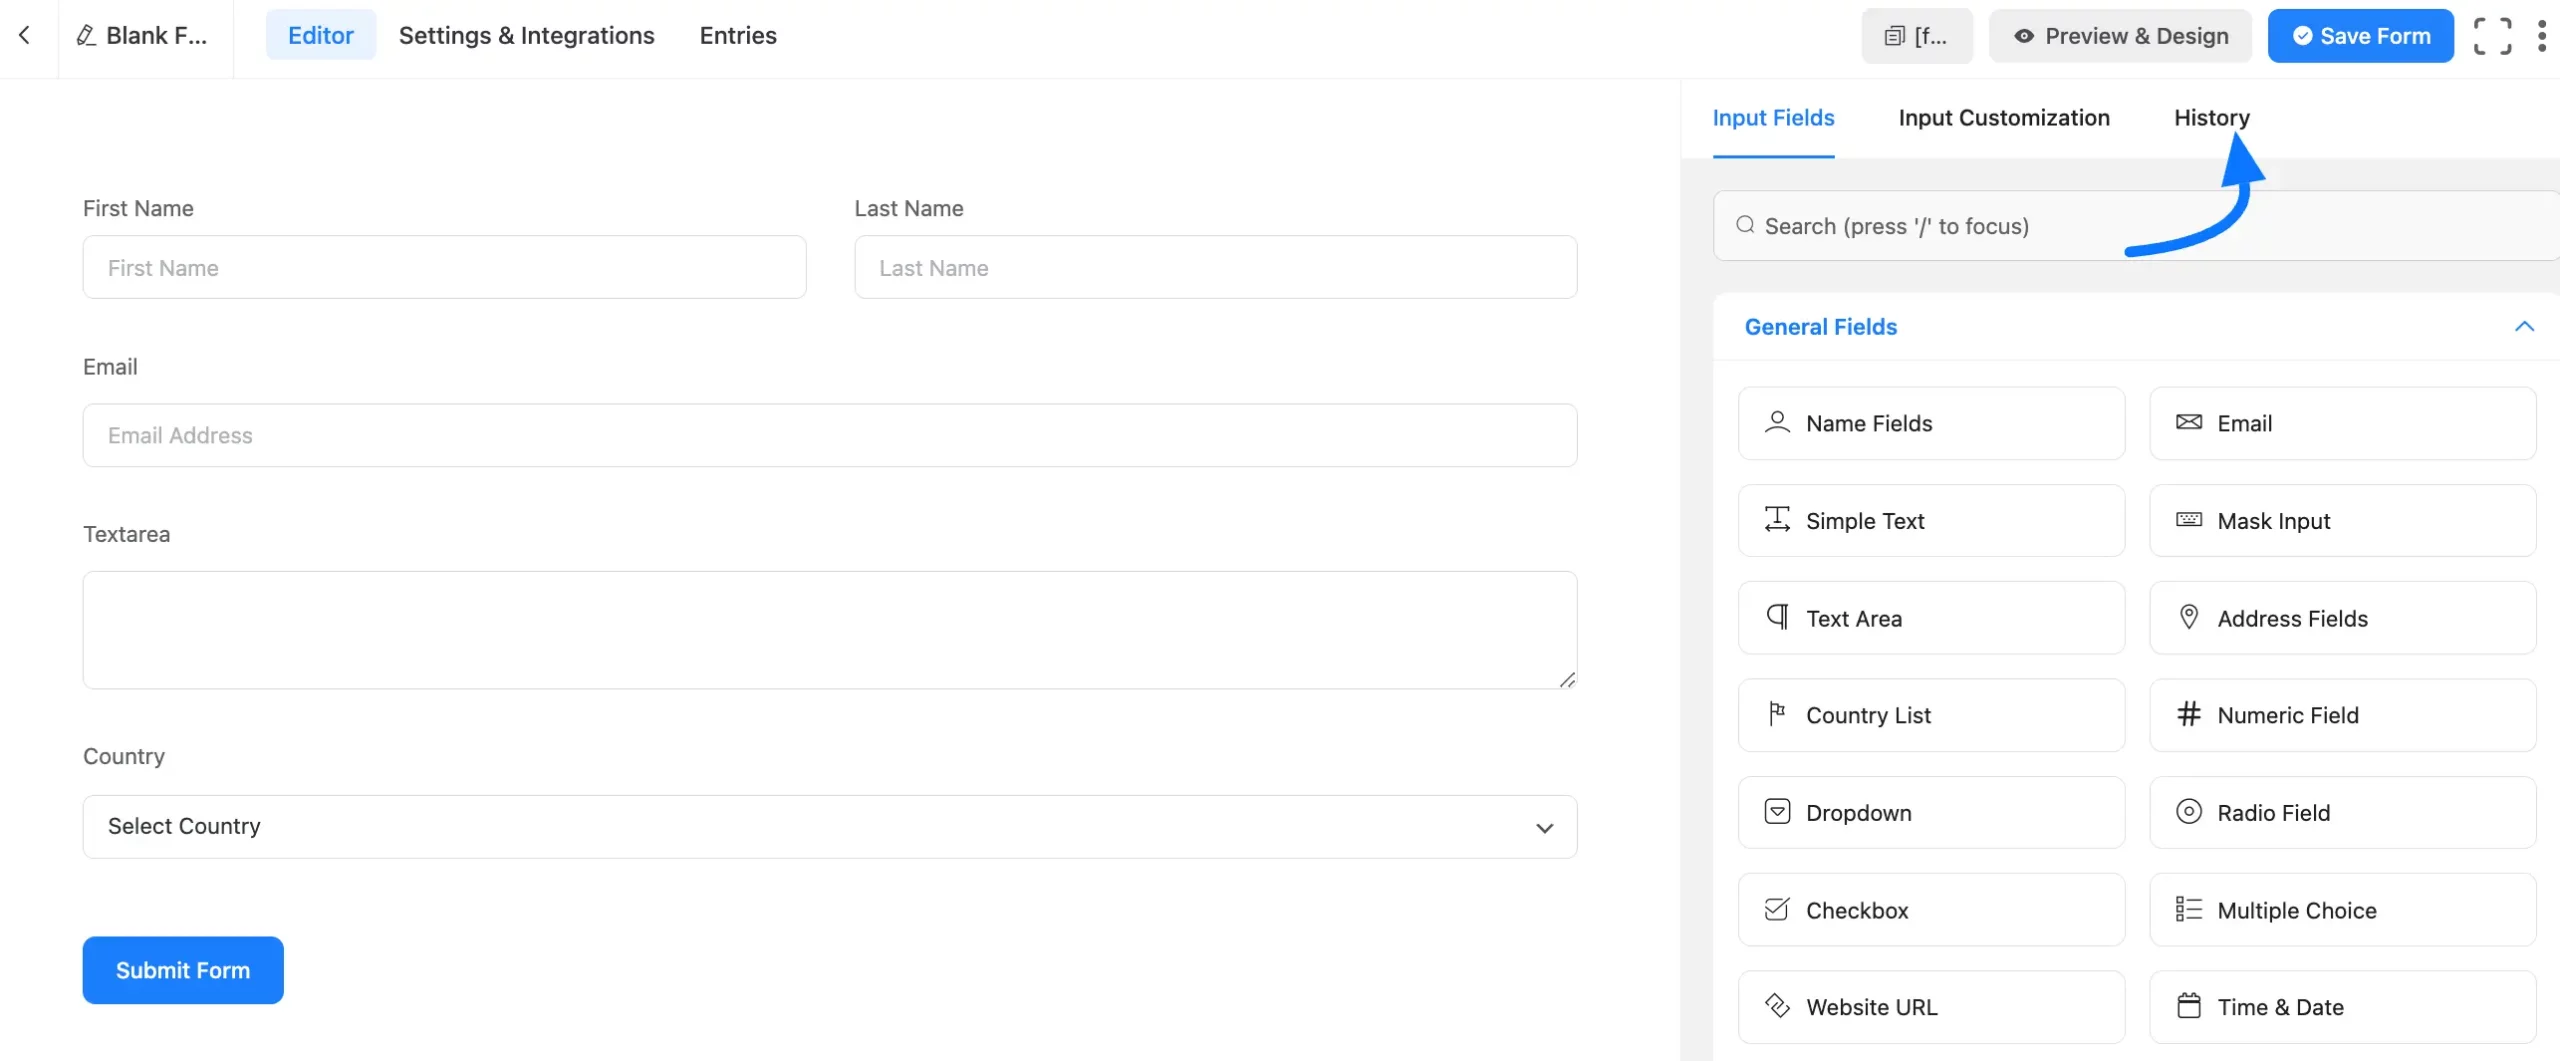Click the shortcode copy icon
Image resolution: width=2560 pixels, height=1061 pixels.
pyautogui.click(x=1894, y=37)
